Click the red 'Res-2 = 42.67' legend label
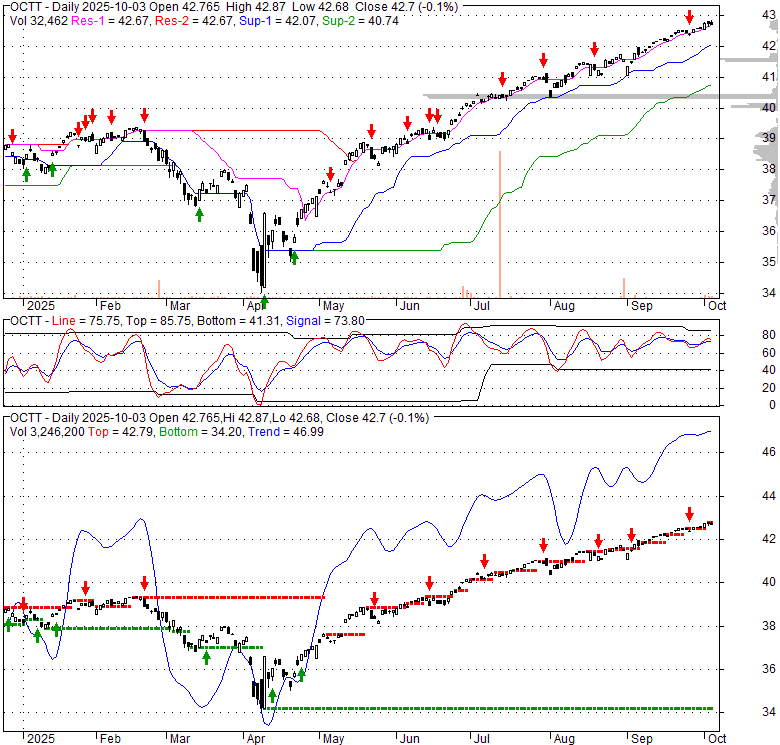The height and width of the screenshot is (745, 780). (x=194, y=21)
